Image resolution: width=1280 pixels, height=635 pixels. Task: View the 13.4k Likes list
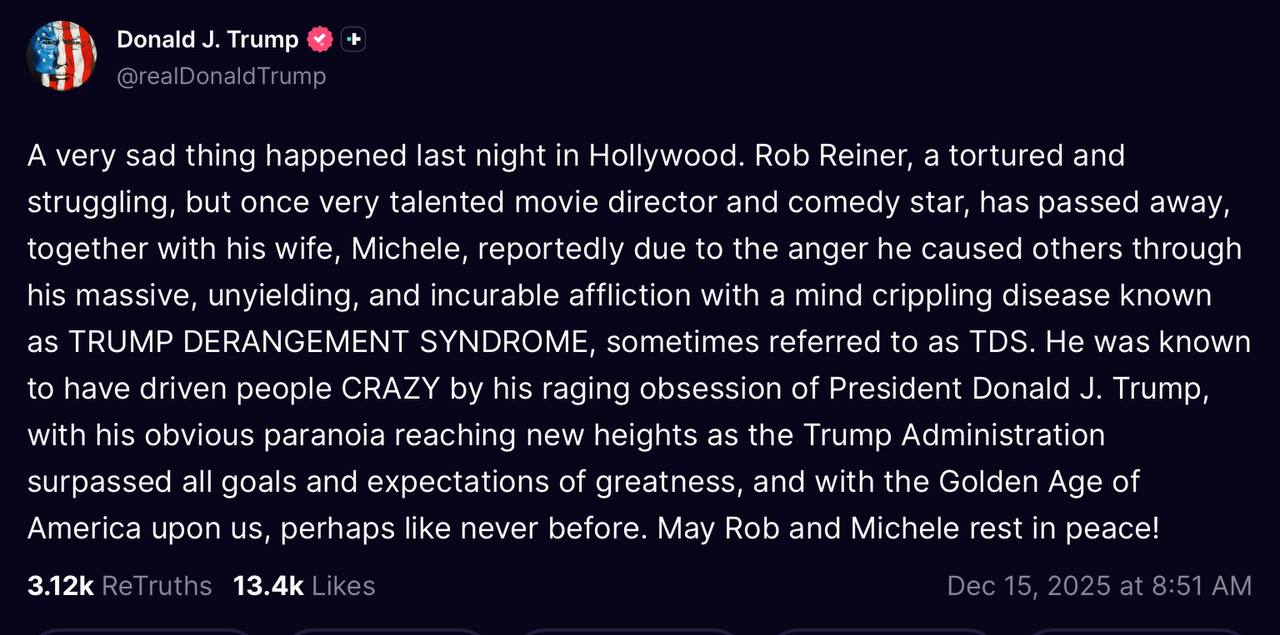pyautogui.click(x=303, y=585)
